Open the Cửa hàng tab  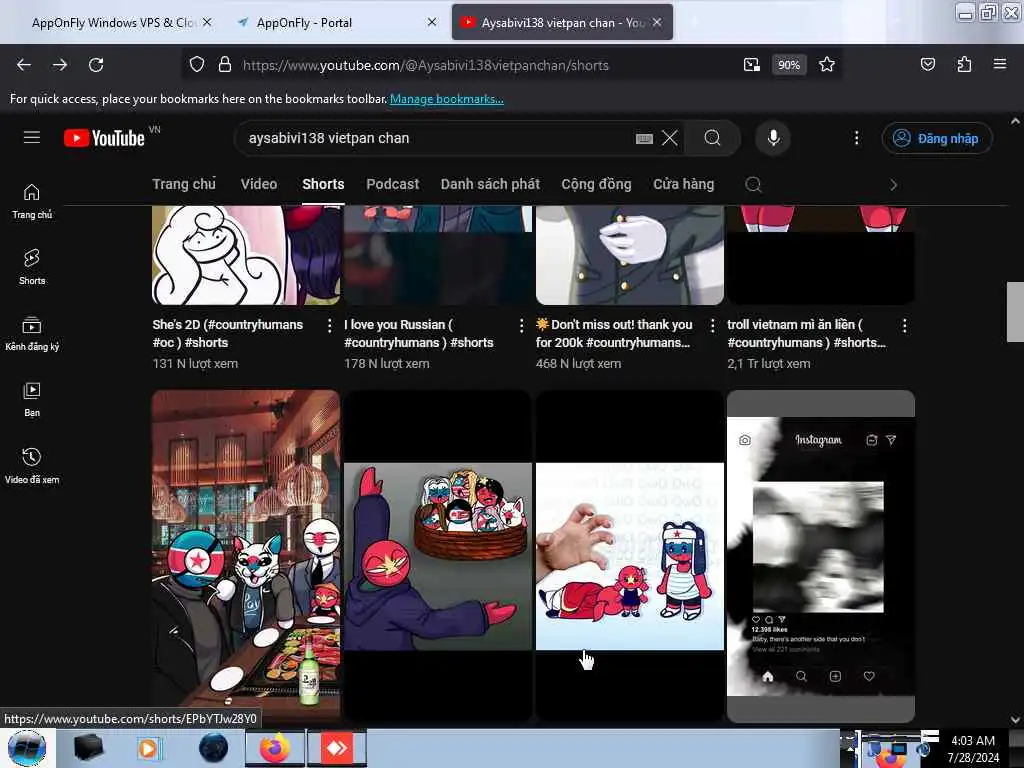tap(684, 184)
